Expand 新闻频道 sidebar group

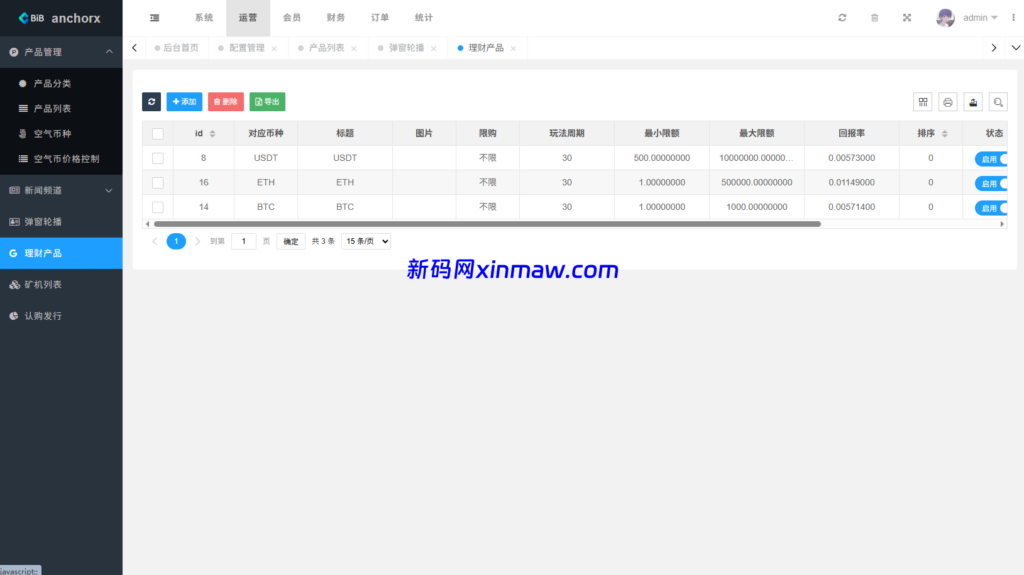pos(61,190)
